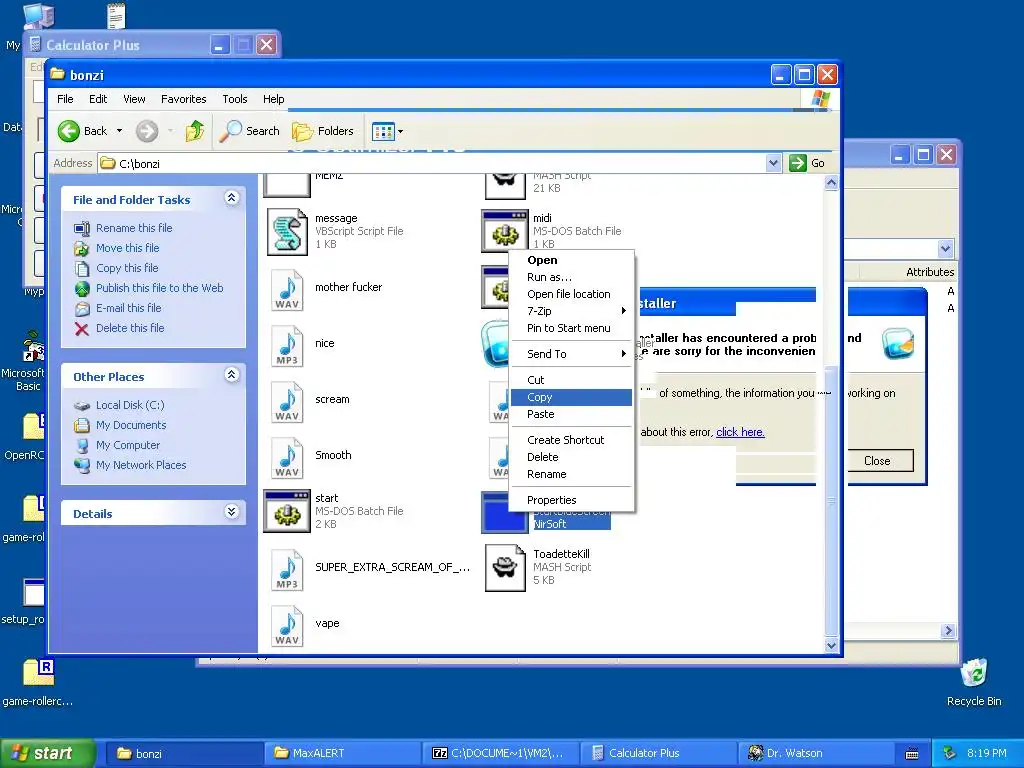
Task: Click Delete this file link
Action: tap(130, 328)
